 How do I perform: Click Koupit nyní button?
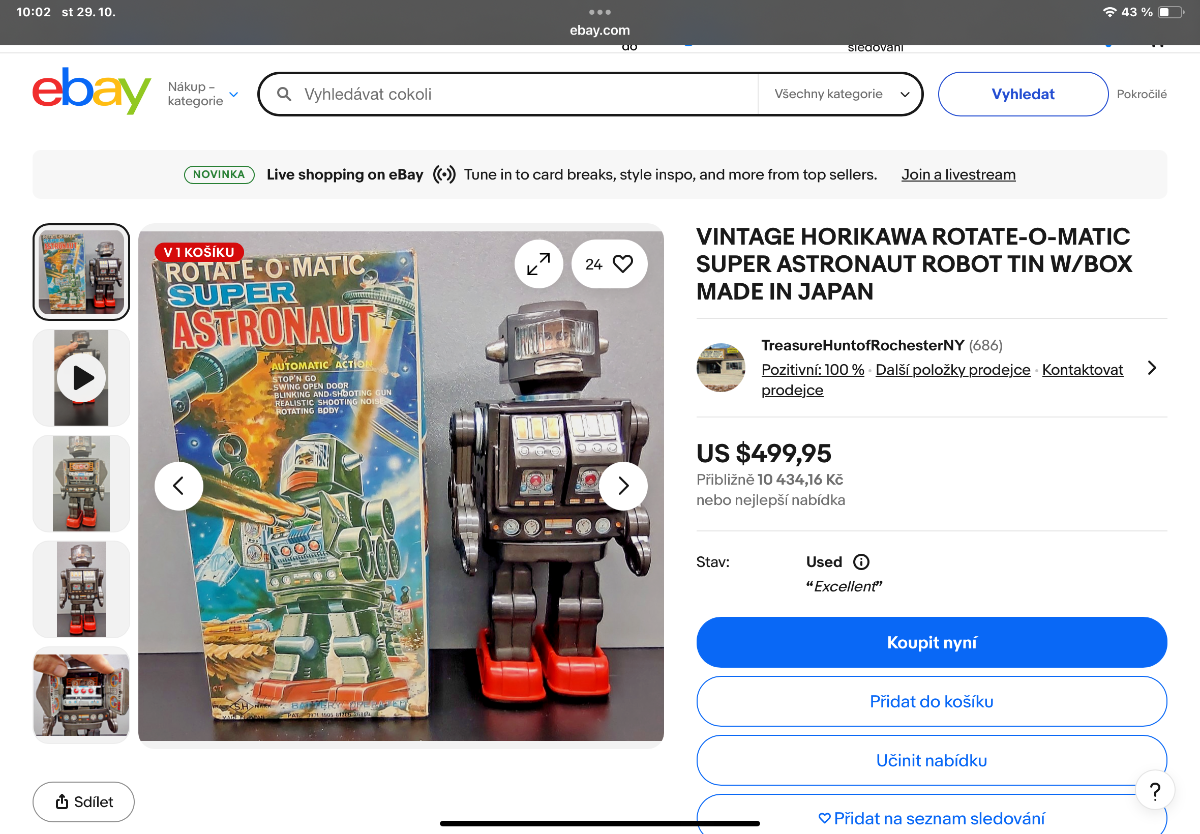tap(932, 642)
